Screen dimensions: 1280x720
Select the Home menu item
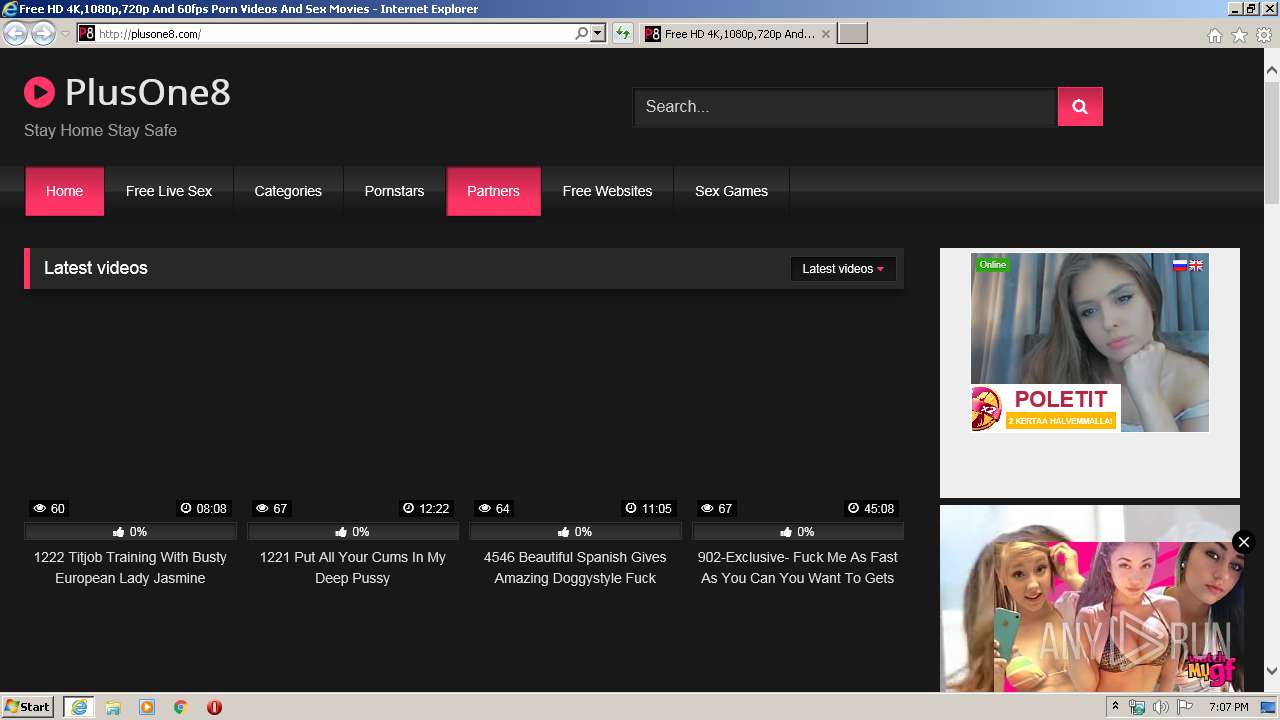64,191
